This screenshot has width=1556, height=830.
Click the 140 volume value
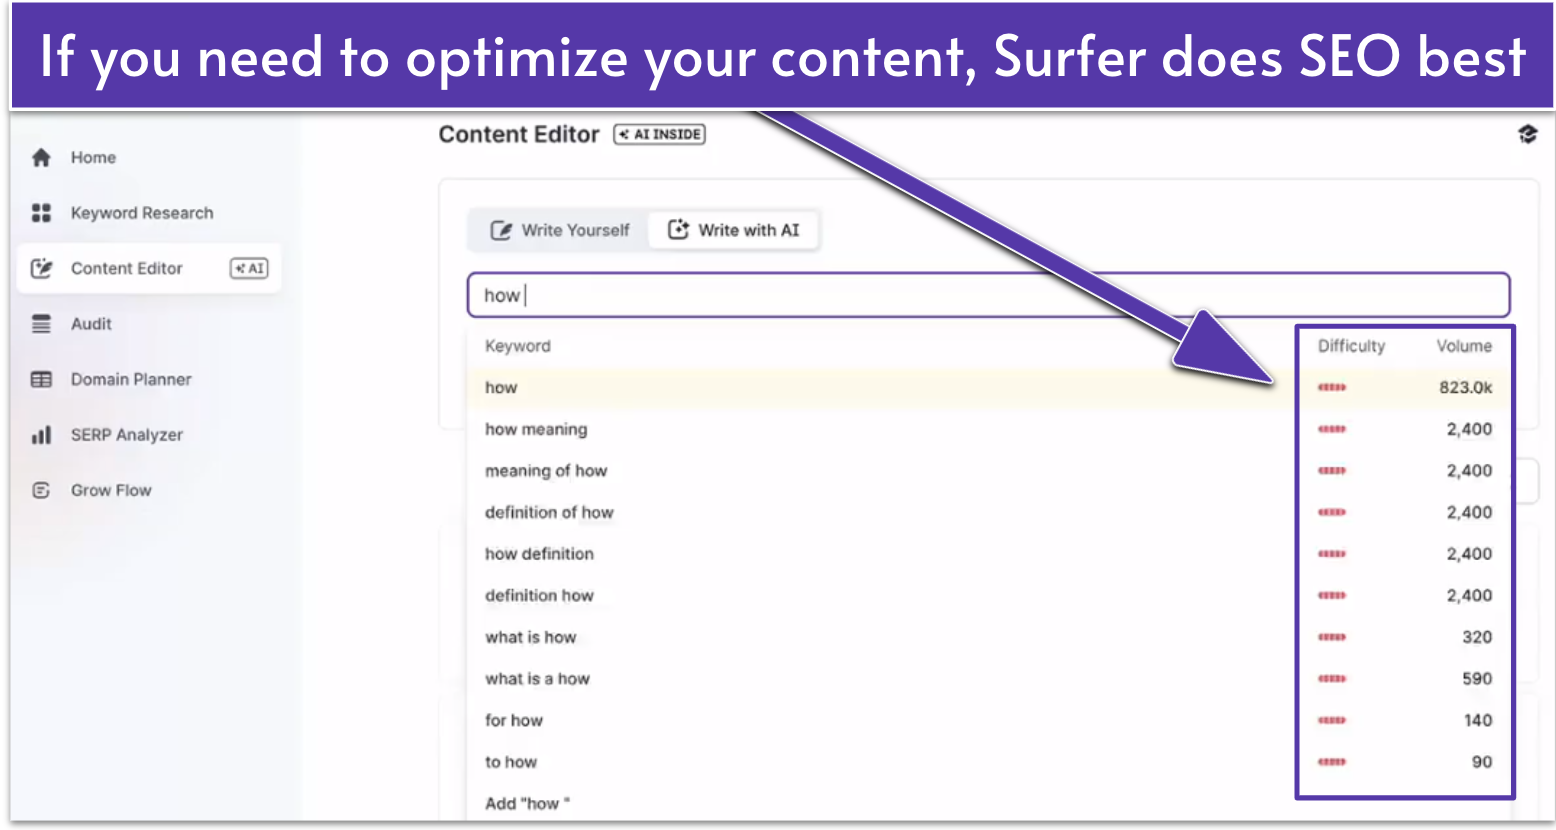pos(1478,720)
